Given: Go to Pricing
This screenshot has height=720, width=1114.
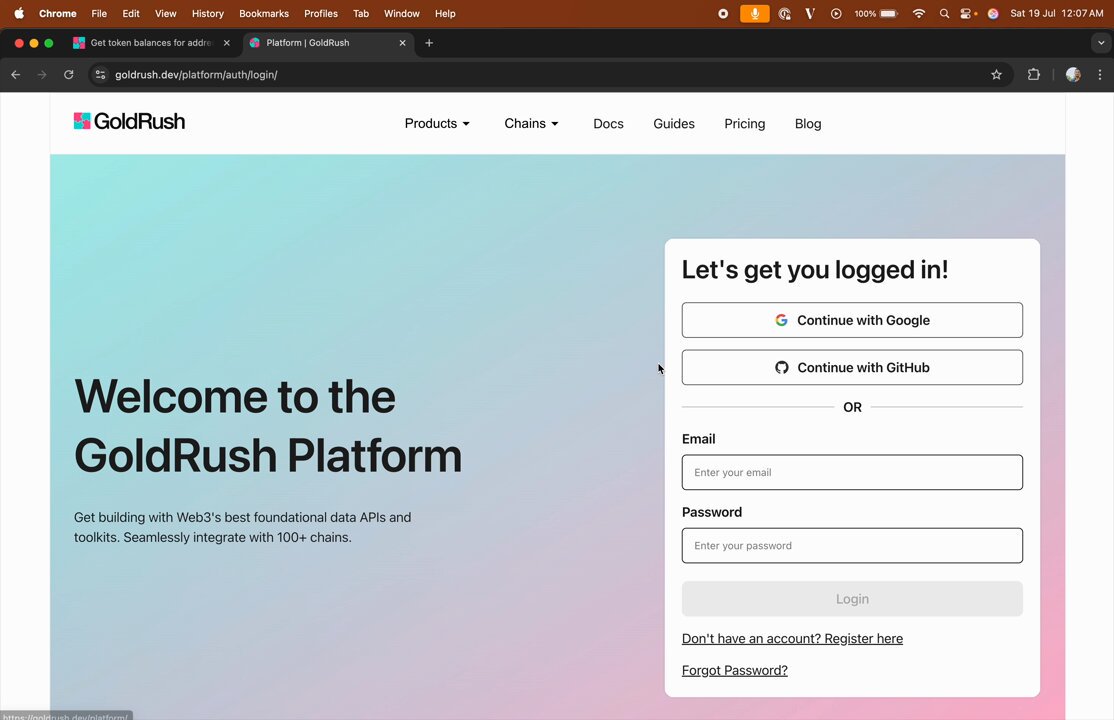Looking at the screenshot, I should (x=745, y=124).
